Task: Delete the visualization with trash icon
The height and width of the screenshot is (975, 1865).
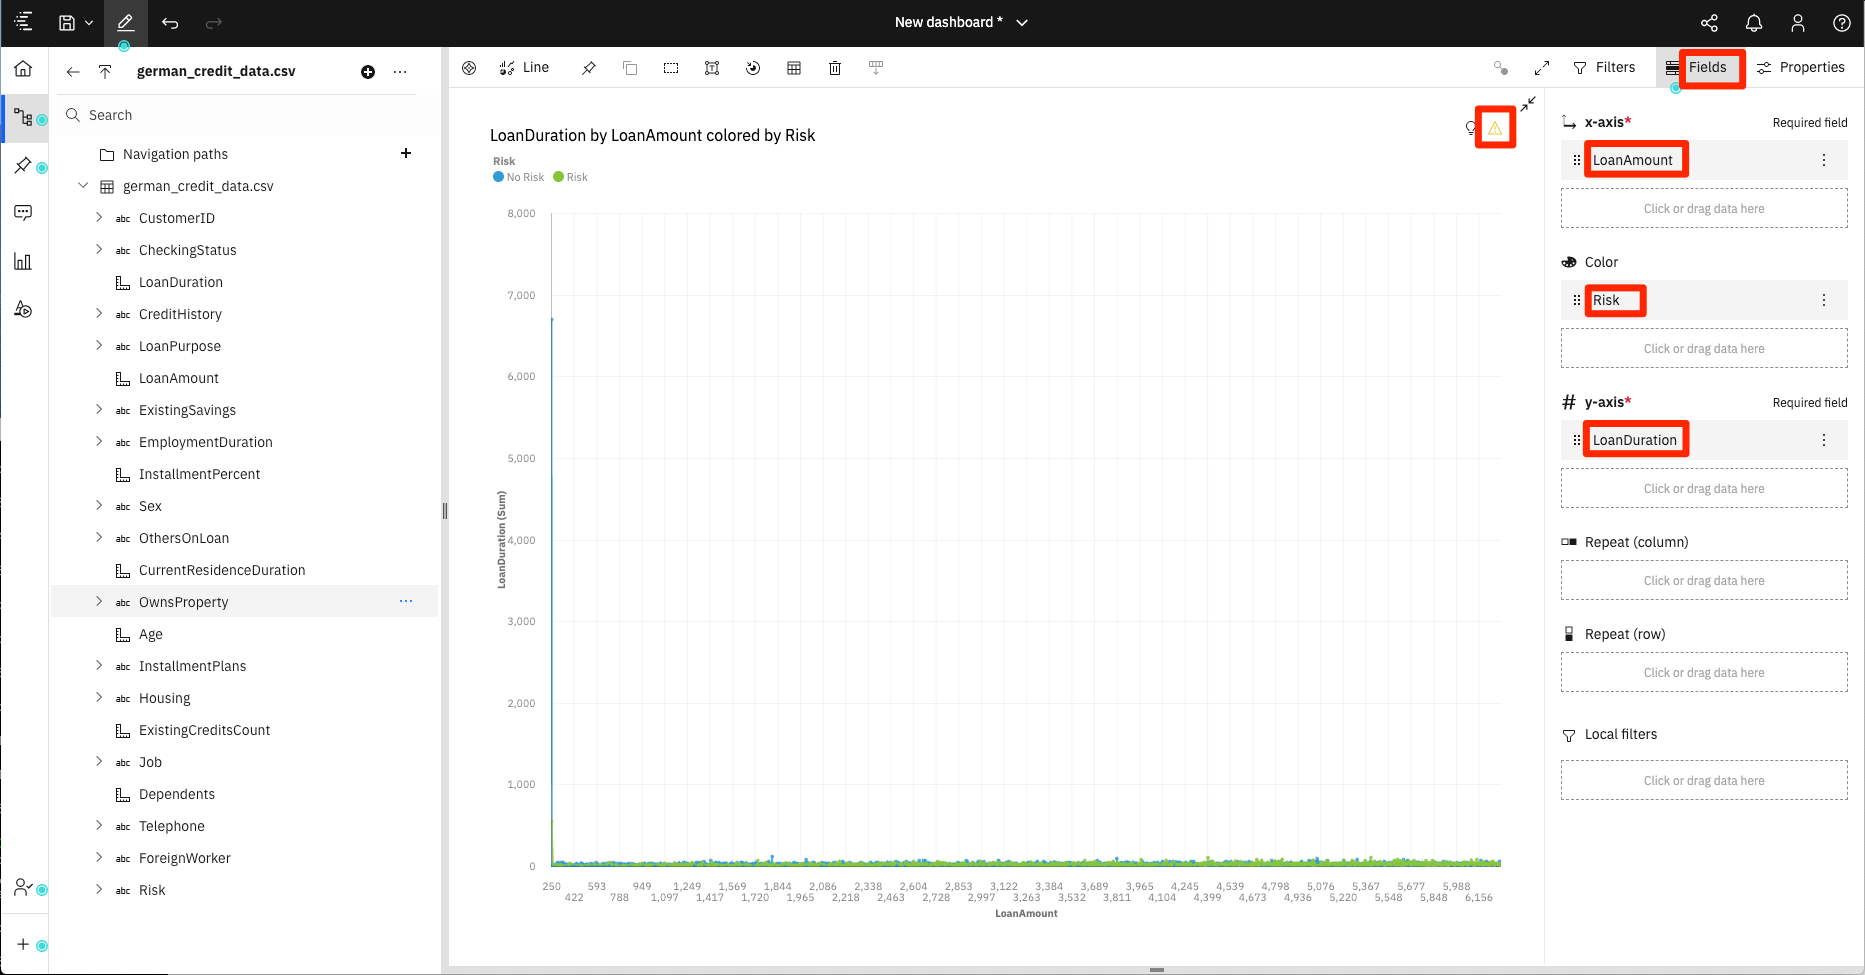Action: pos(835,68)
